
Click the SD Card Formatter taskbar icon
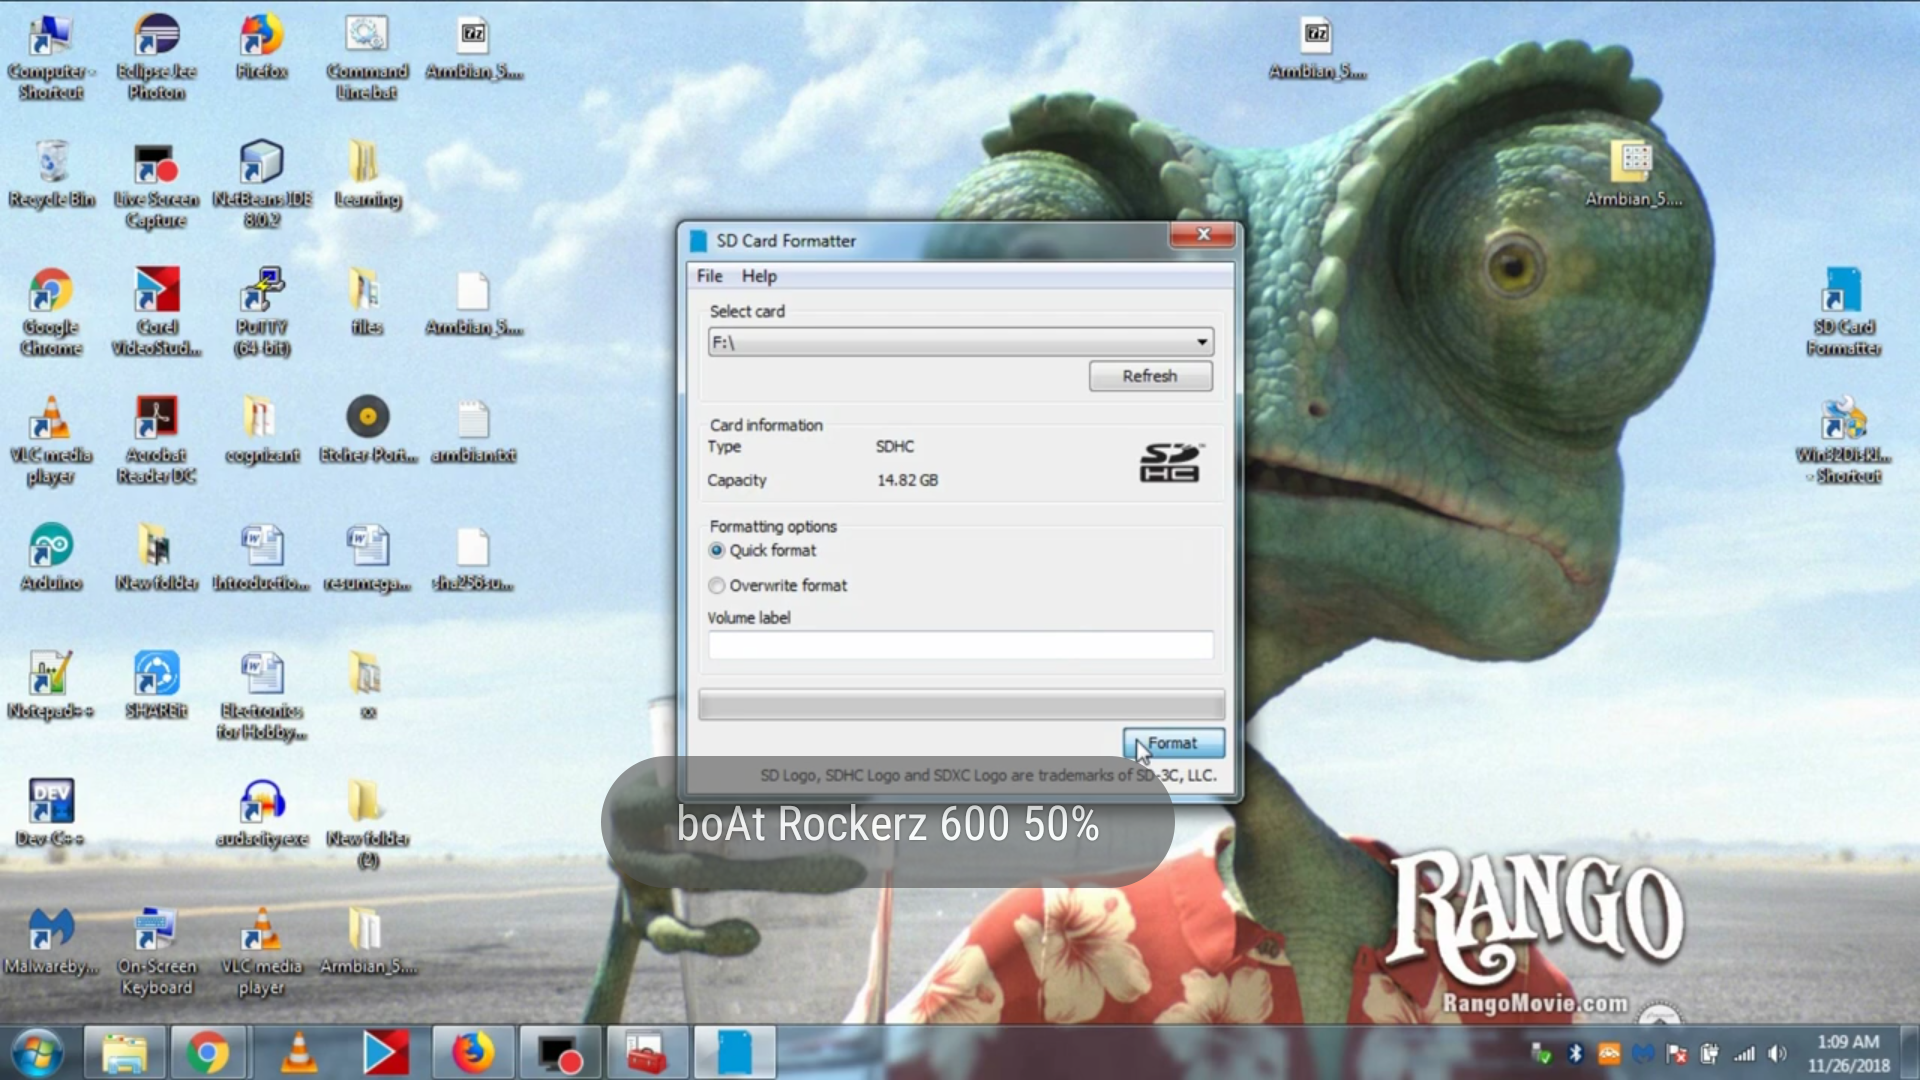(x=734, y=1053)
